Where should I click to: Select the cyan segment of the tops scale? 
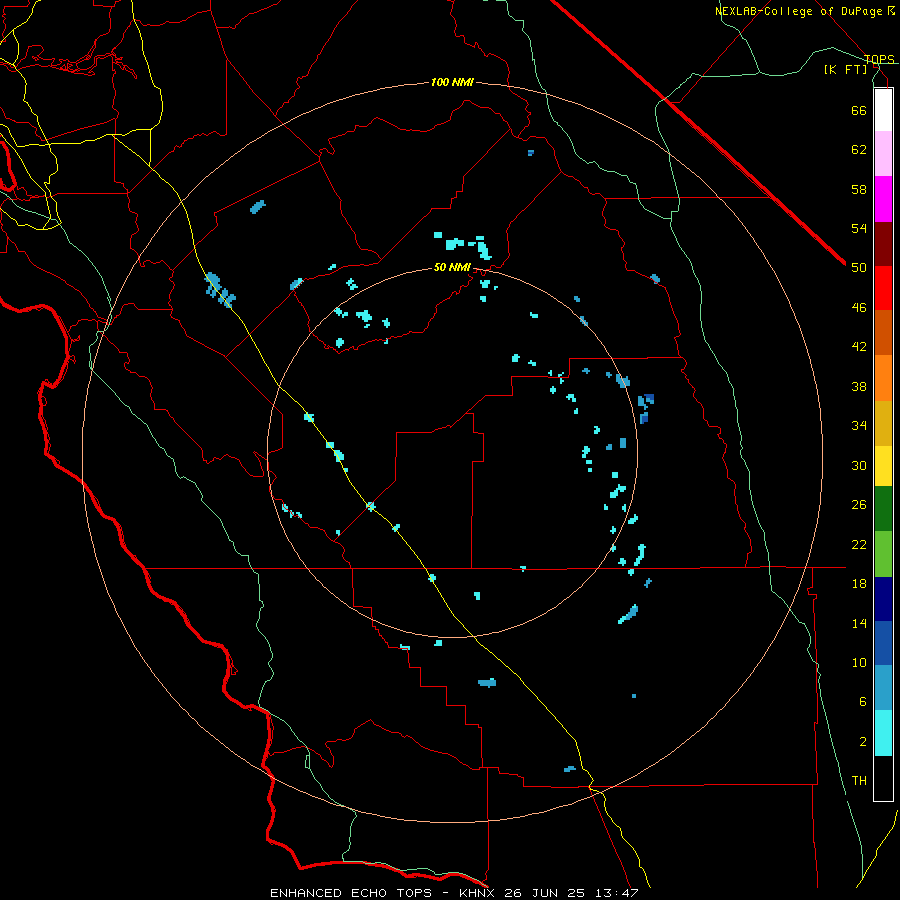(883, 733)
